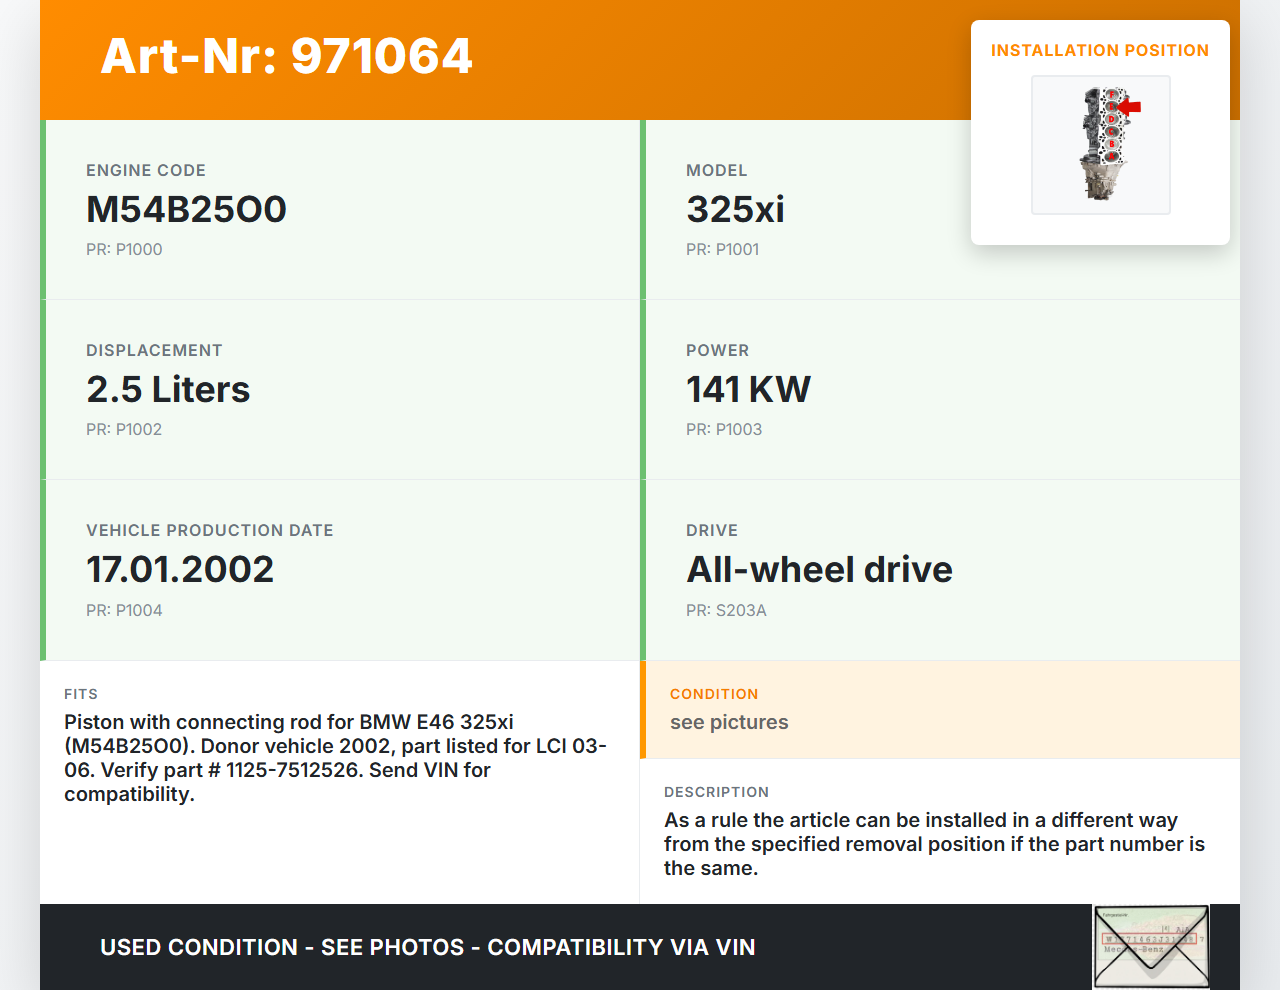This screenshot has width=1280, height=990.
Task: Click the VIN envelope icon in footer
Action: (x=1151, y=946)
